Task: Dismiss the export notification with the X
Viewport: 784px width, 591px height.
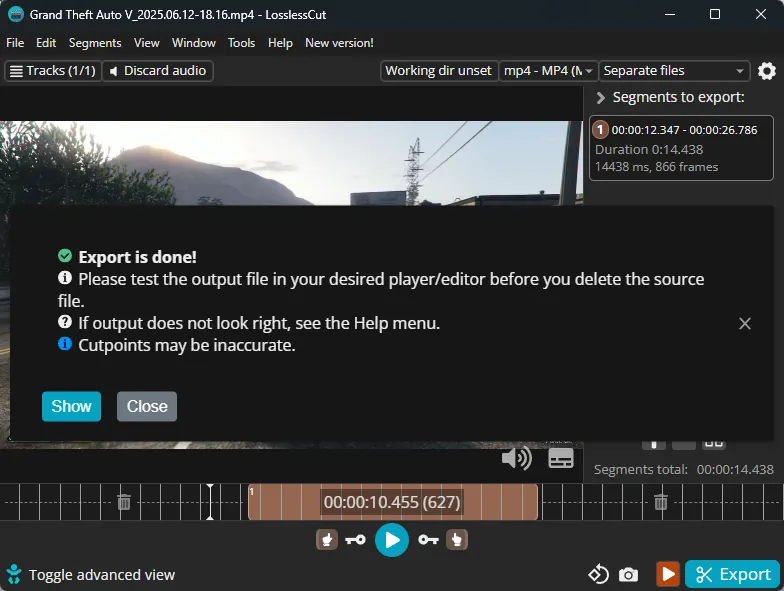Action: (x=745, y=323)
